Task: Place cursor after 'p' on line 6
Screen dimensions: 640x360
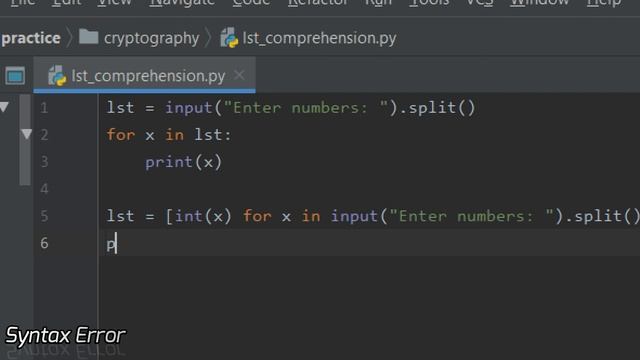Action: (117, 244)
